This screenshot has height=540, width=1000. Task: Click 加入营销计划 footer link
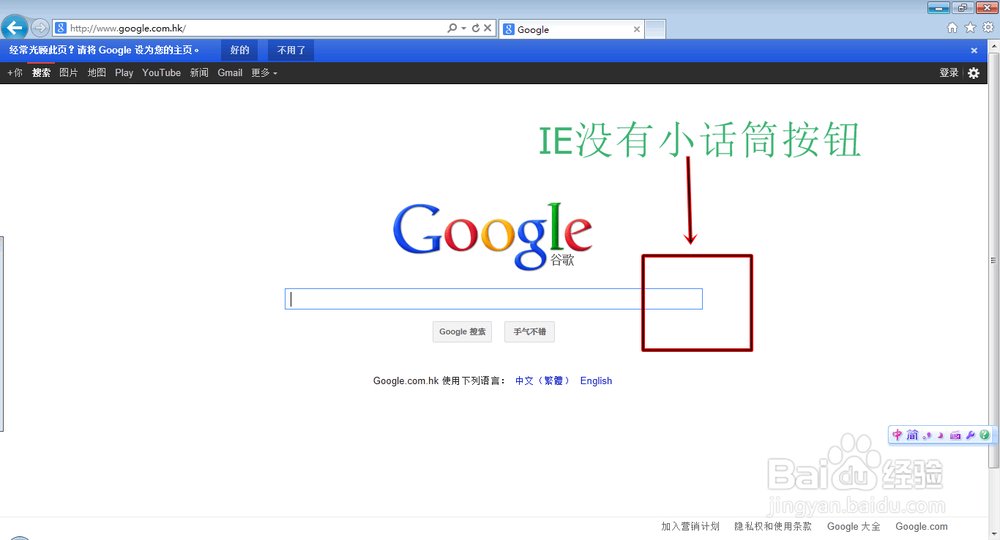click(690, 527)
